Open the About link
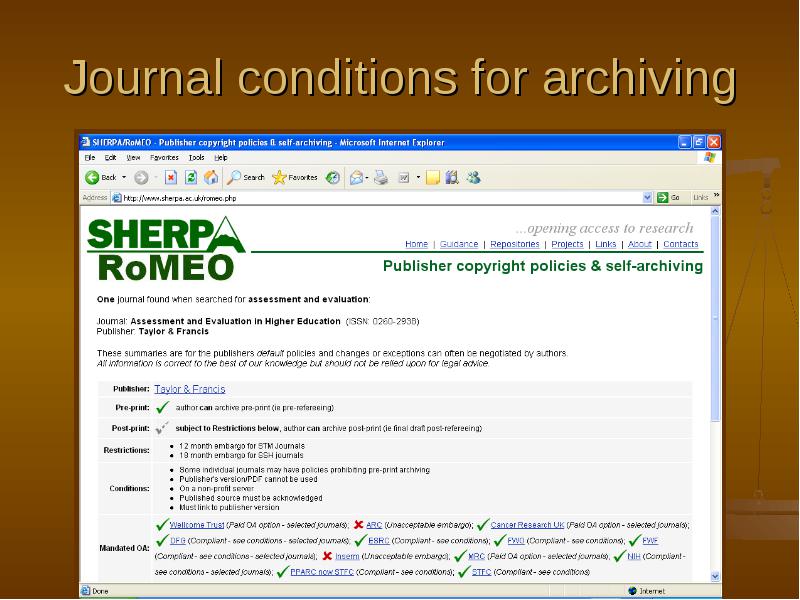This screenshot has width=800, height=600. coord(640,244)
